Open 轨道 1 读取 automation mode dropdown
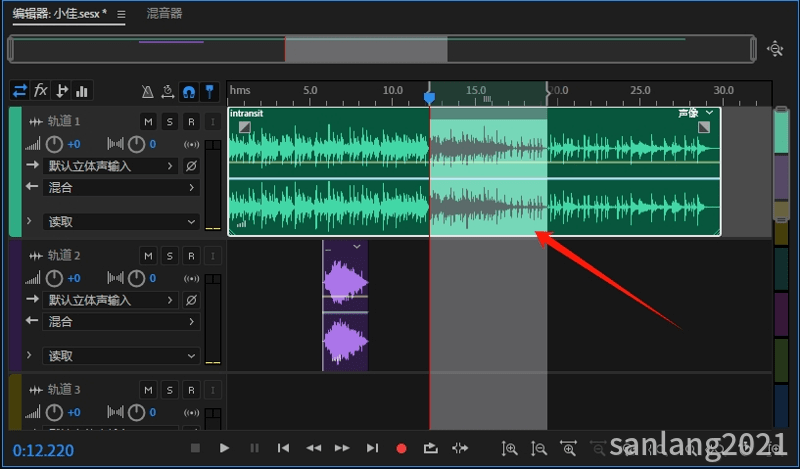Screen dimensions: 800x469 tap(121, 222)
